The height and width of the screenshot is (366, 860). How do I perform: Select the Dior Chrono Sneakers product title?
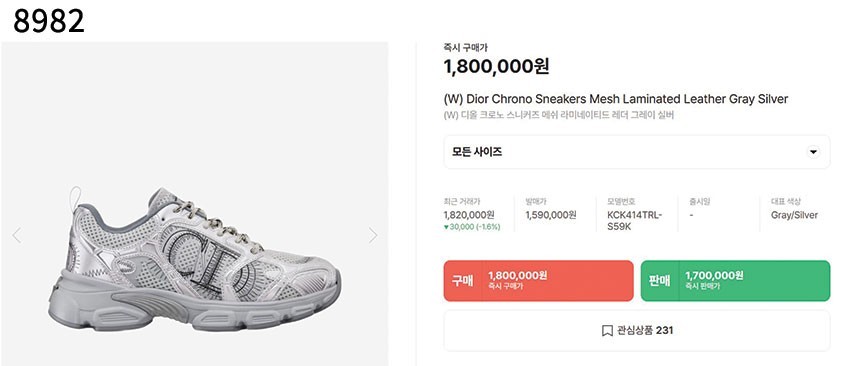tap(615, 99)
